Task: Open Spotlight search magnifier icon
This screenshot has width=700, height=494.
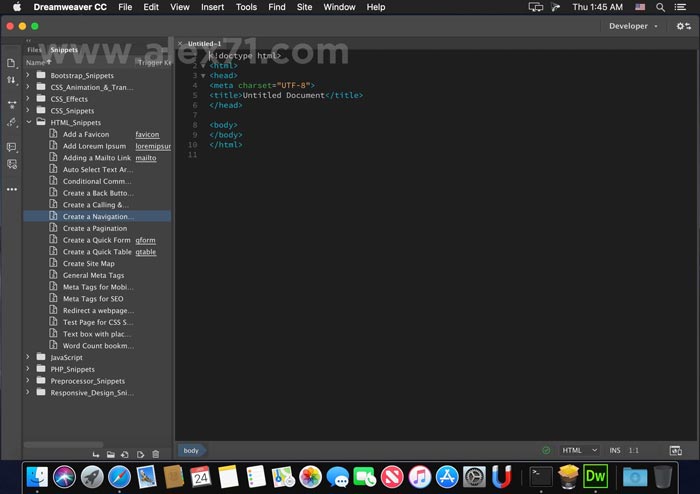Action: point(660,7)
